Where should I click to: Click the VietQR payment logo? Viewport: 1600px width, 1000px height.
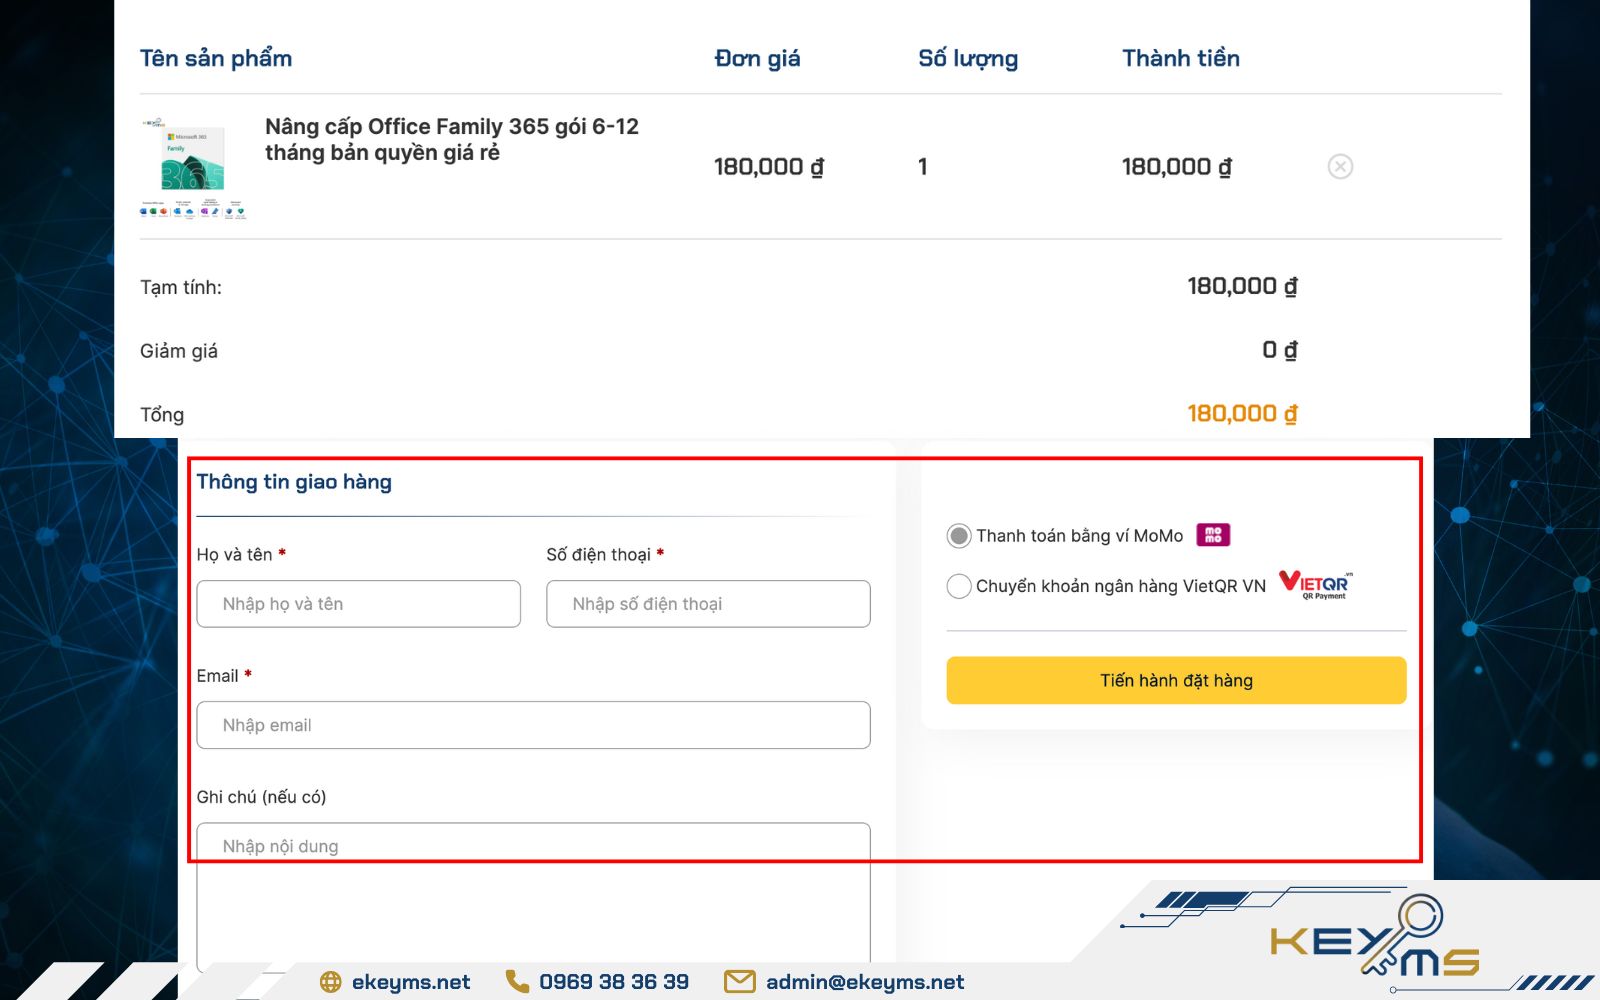pos(1316,584)
